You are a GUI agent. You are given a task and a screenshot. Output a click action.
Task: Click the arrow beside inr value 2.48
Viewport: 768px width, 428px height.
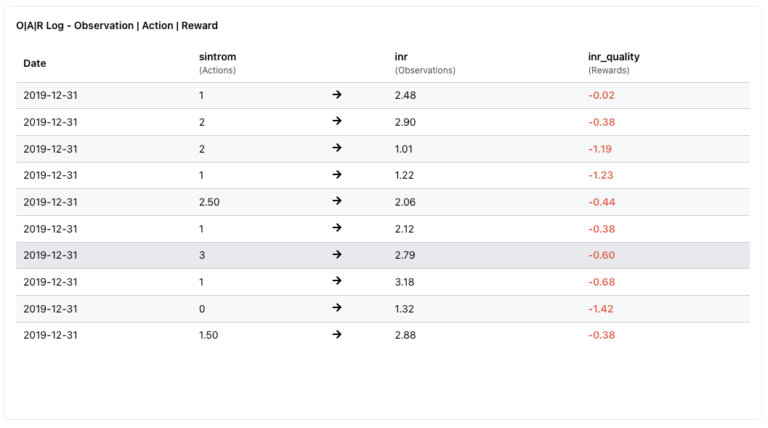(337, 95)
